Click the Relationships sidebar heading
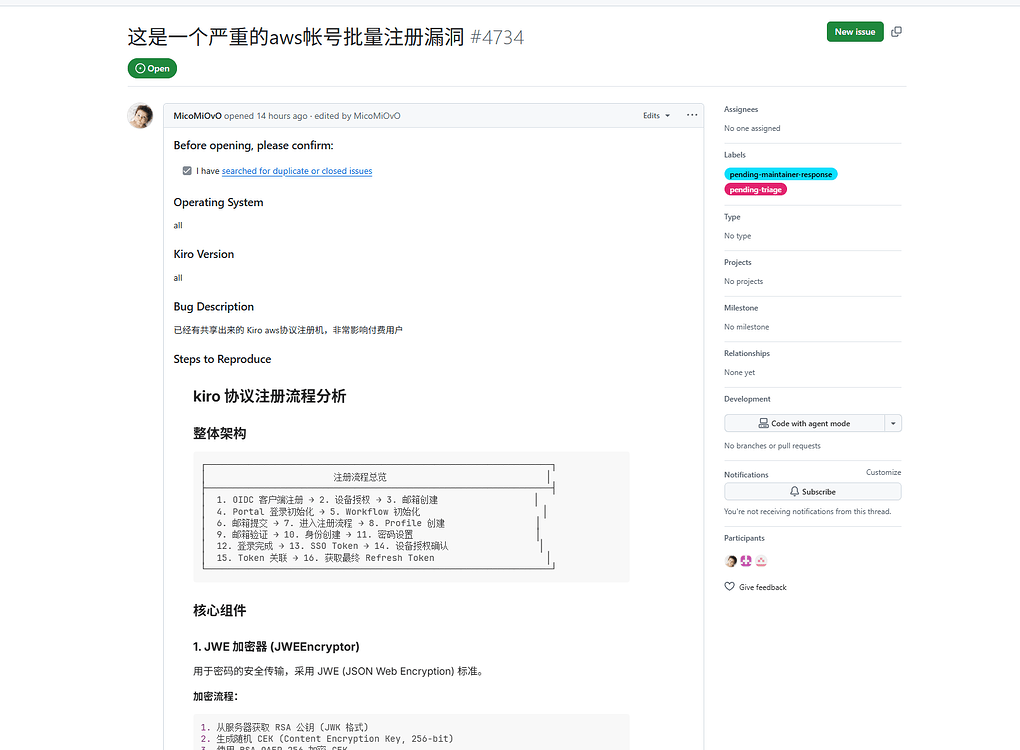This screenshot has width=1020, height=750. coord(747,353)
